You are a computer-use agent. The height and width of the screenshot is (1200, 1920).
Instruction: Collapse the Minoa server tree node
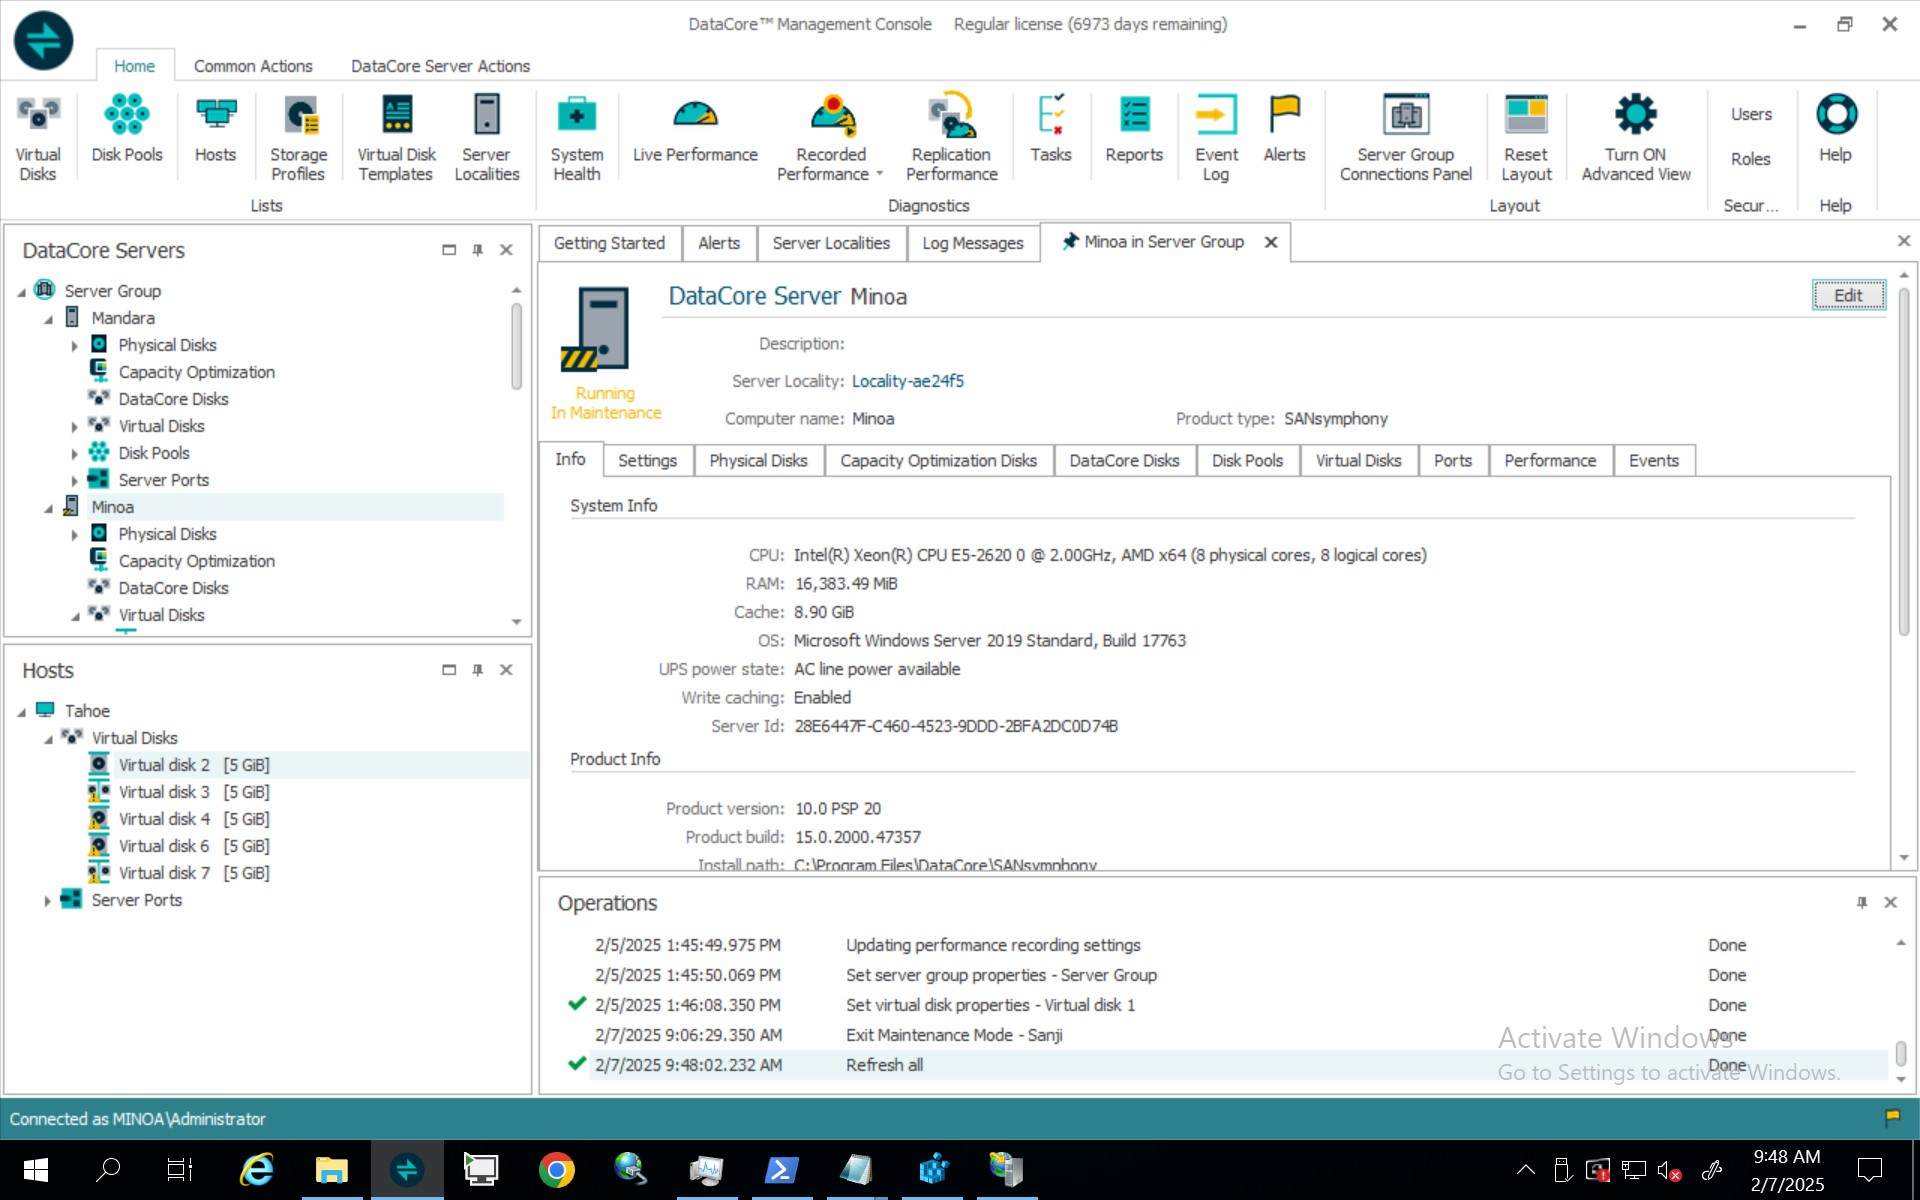[x=48, y=508]
